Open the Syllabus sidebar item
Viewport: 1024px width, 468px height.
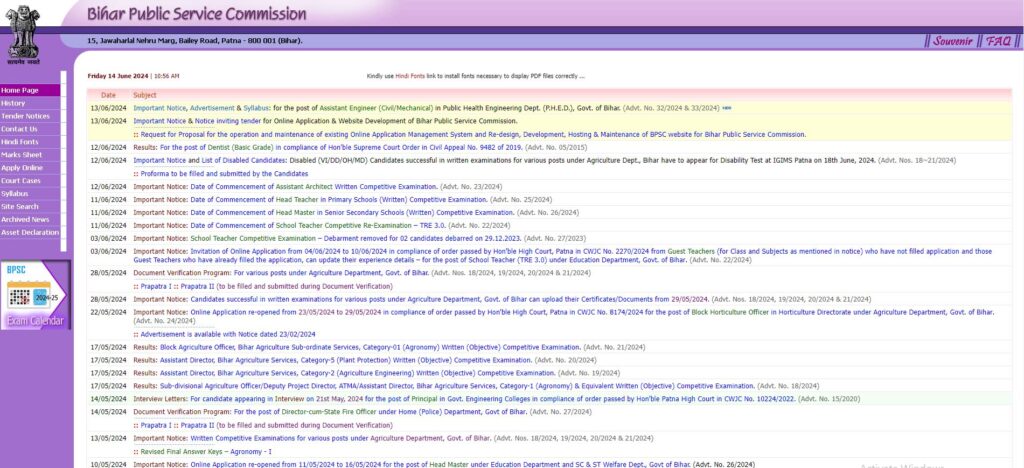15,193
